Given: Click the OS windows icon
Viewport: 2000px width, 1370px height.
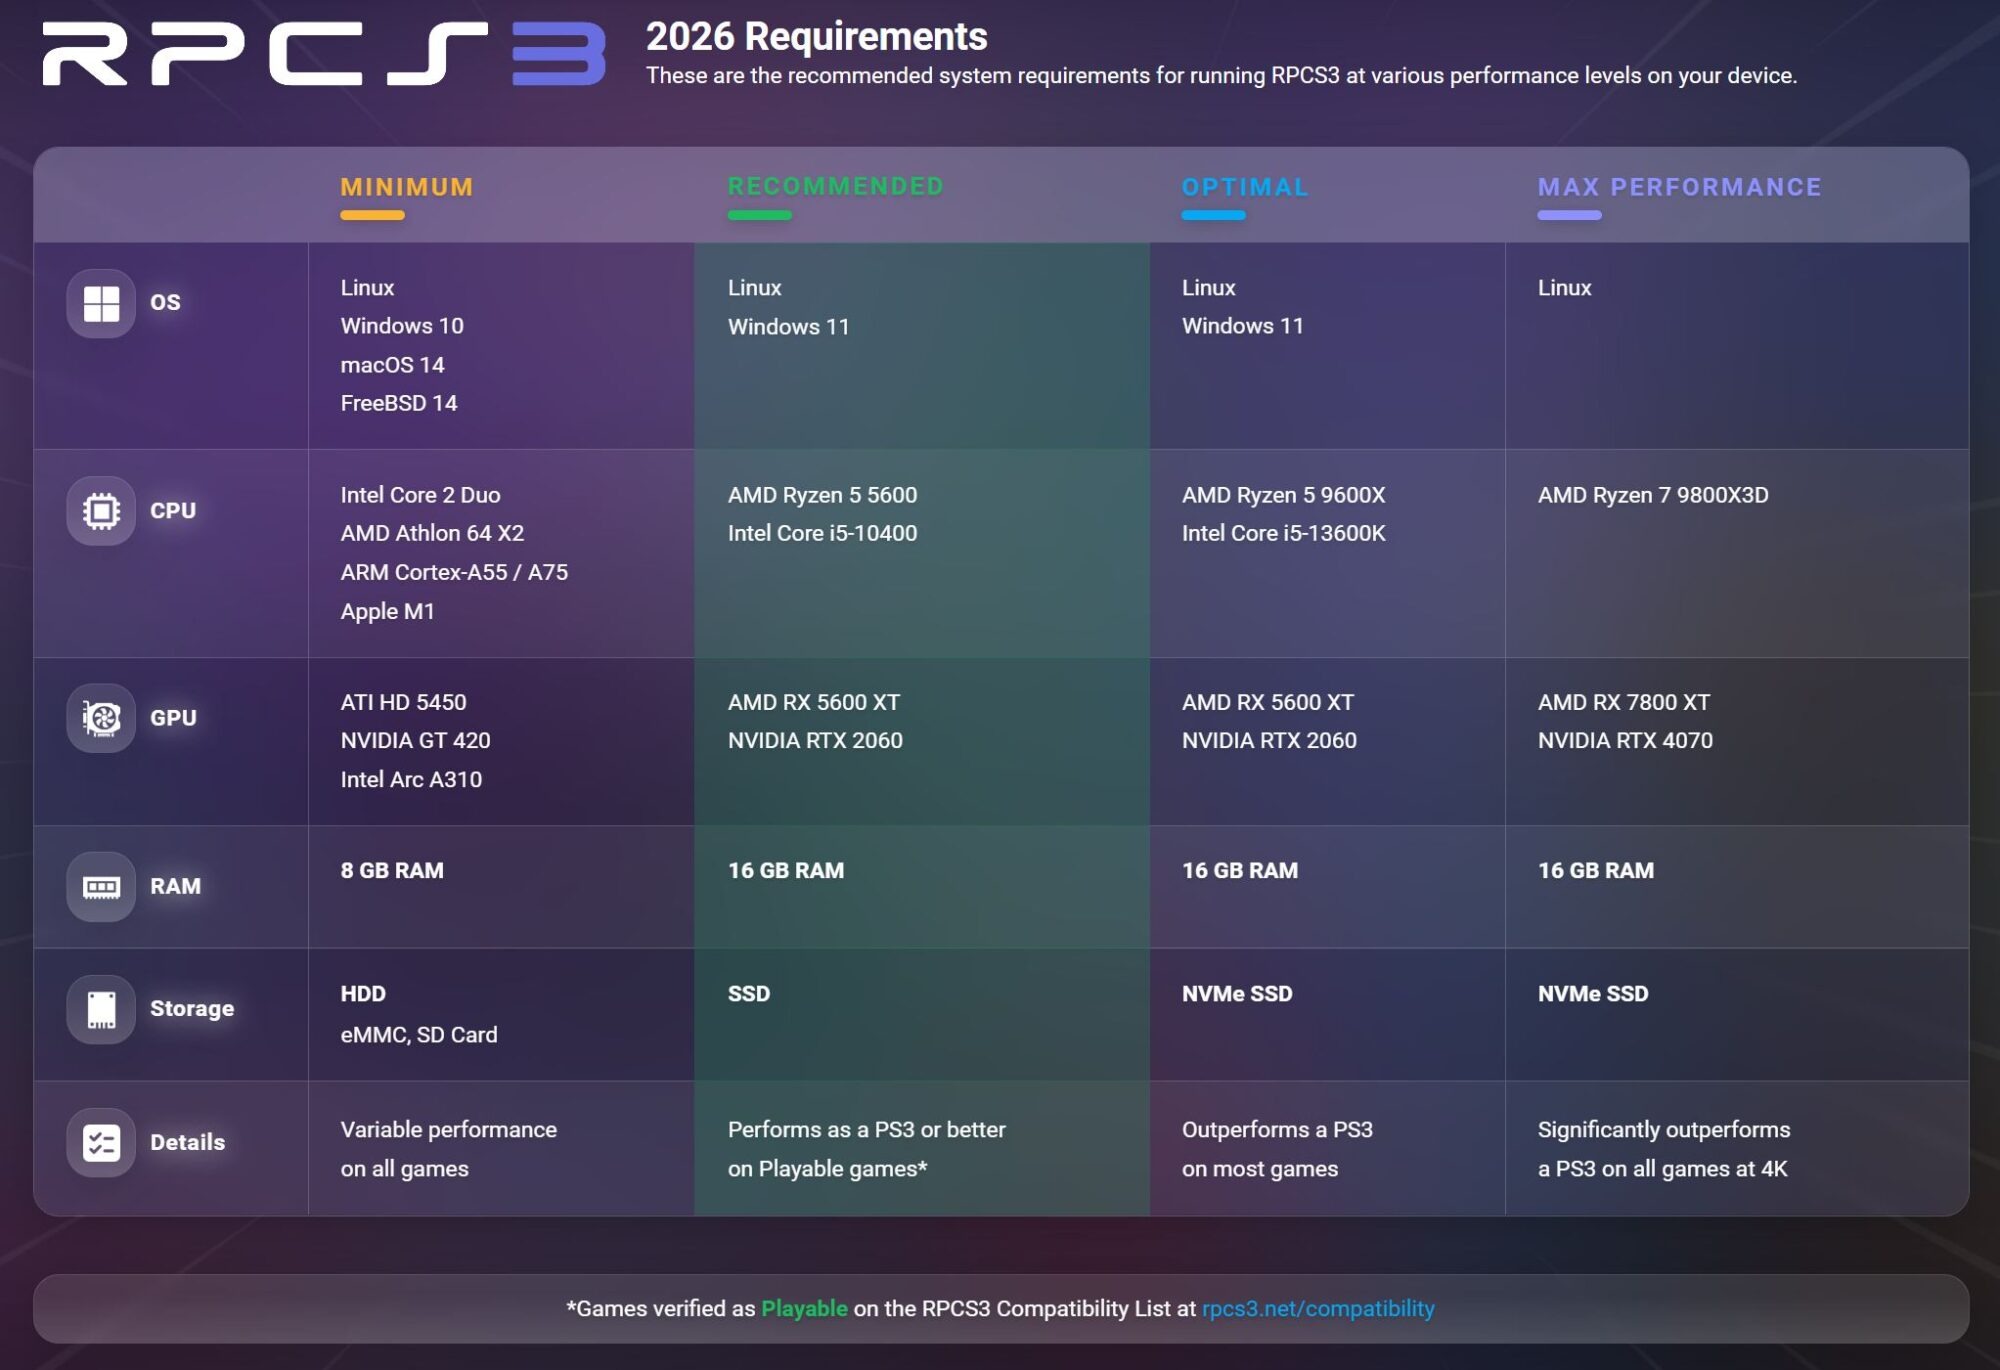Looking at the screenshot, I should tap(101, 303).
